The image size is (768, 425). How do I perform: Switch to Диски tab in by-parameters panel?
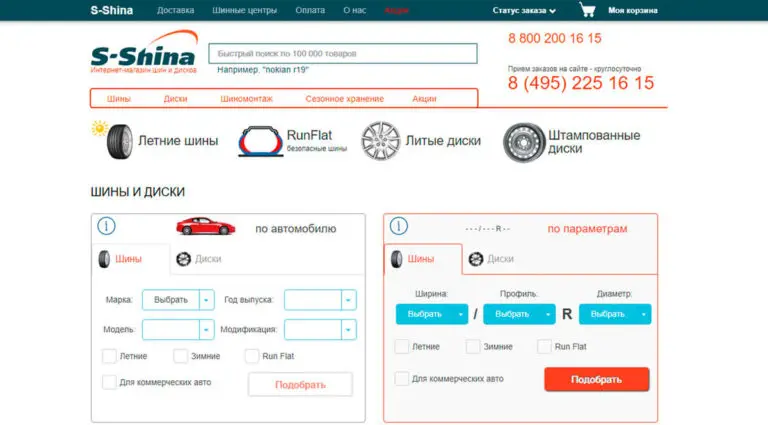pos(501,259)
